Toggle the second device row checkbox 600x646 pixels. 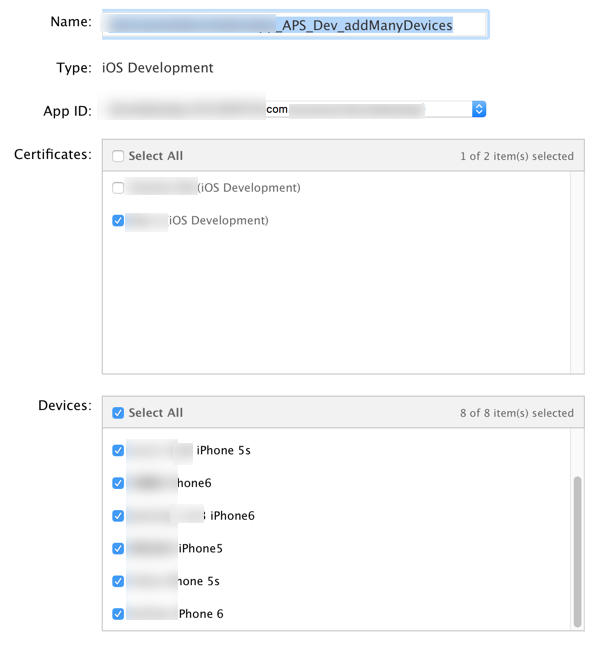coord(119,483)
